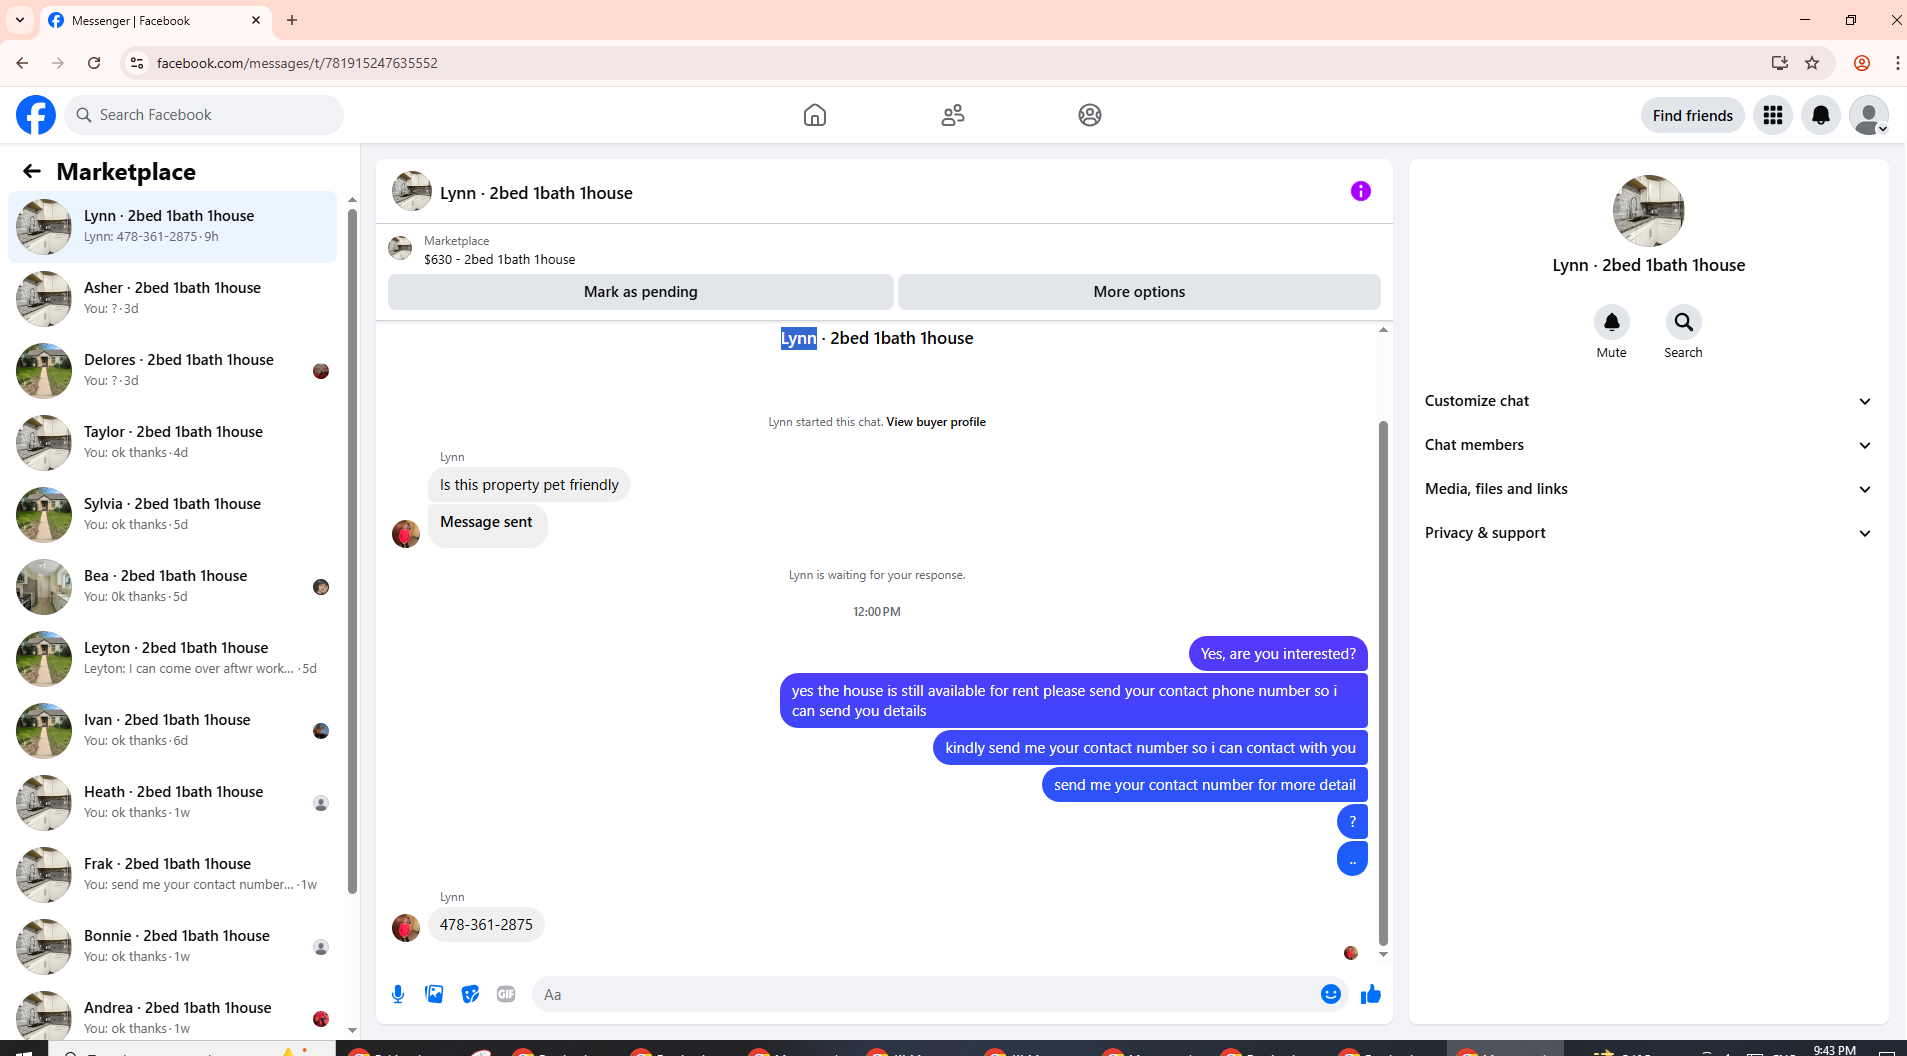Click the Search Facebook field
1907x1056 pixels.
(204, 115)
